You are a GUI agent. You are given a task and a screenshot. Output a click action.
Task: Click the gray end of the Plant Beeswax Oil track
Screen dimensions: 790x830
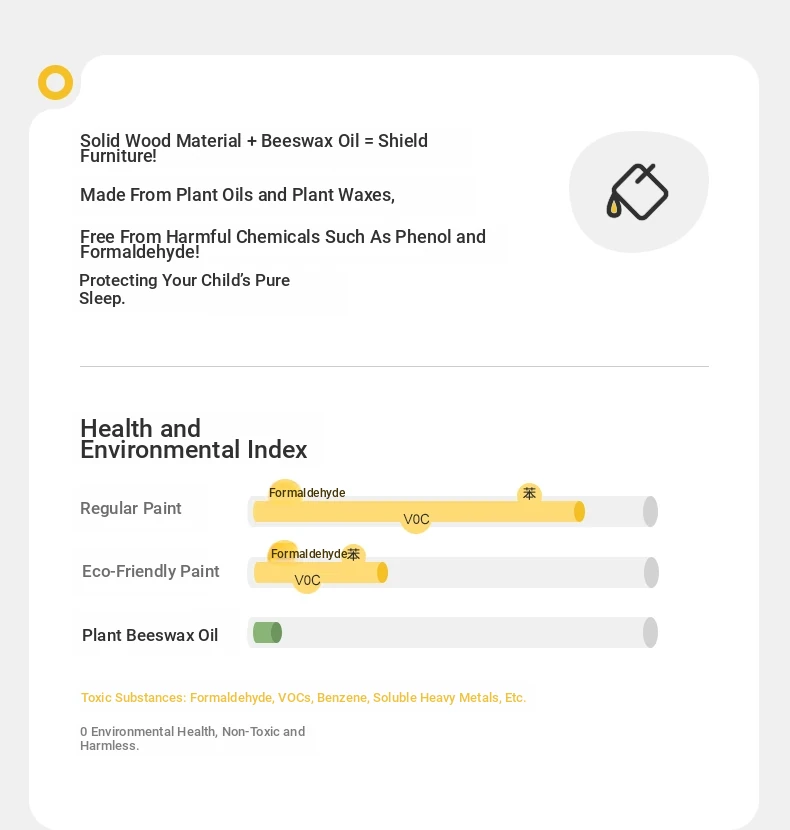point(650,633)
